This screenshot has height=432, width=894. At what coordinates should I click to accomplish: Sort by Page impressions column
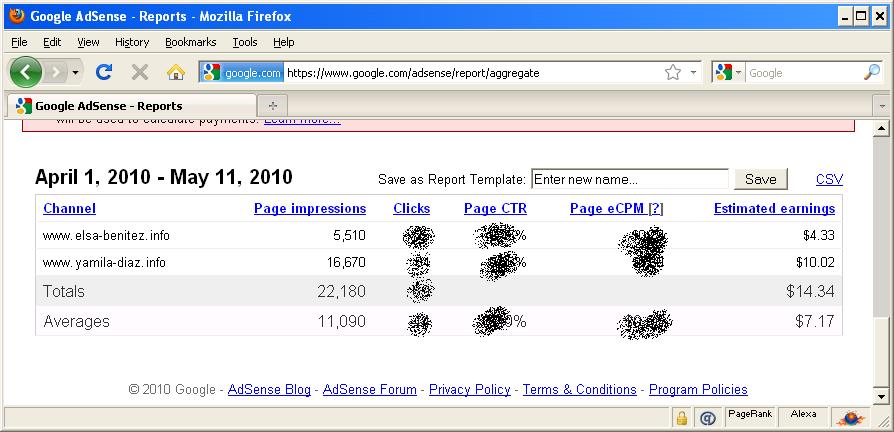[310, 209]
